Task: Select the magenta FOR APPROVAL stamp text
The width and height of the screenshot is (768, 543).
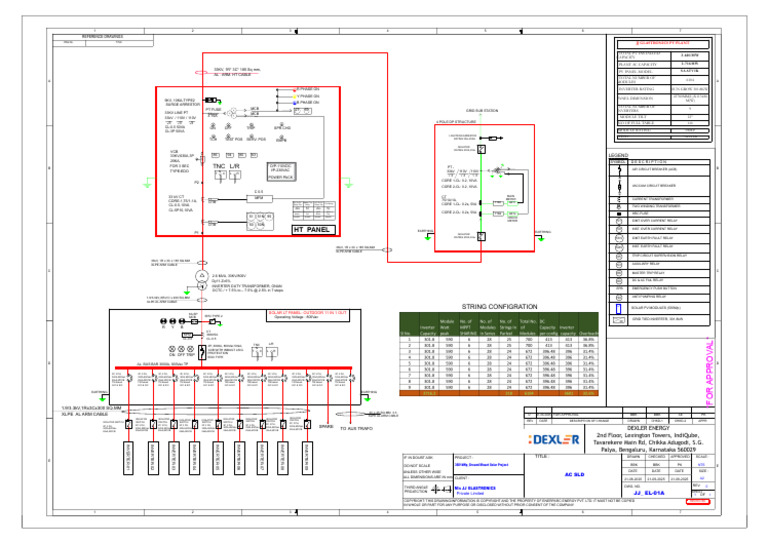Action: [710, 372]
